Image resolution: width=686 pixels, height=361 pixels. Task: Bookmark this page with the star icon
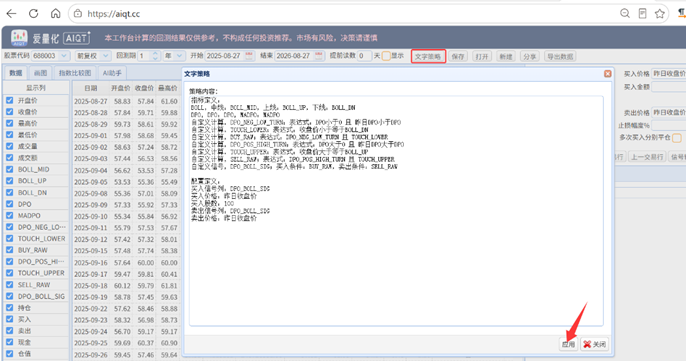click(660, 14)
